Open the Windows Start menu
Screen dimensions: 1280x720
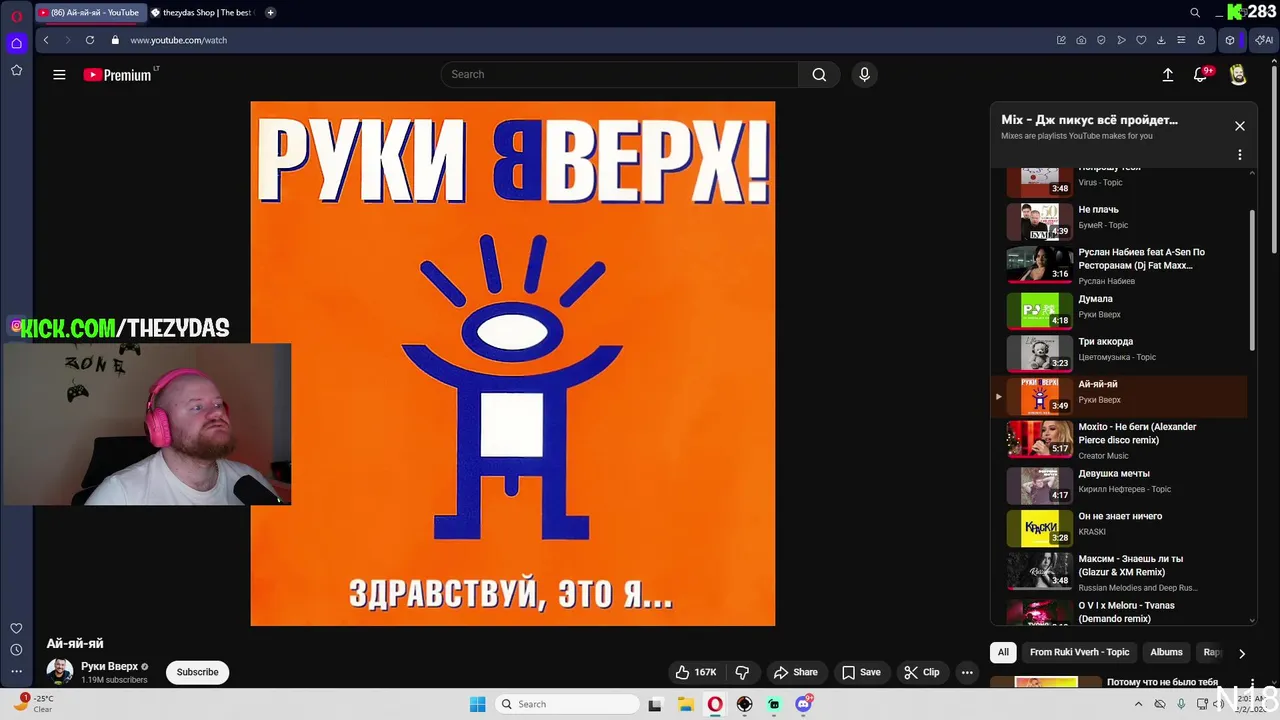(x=478, y=704)
